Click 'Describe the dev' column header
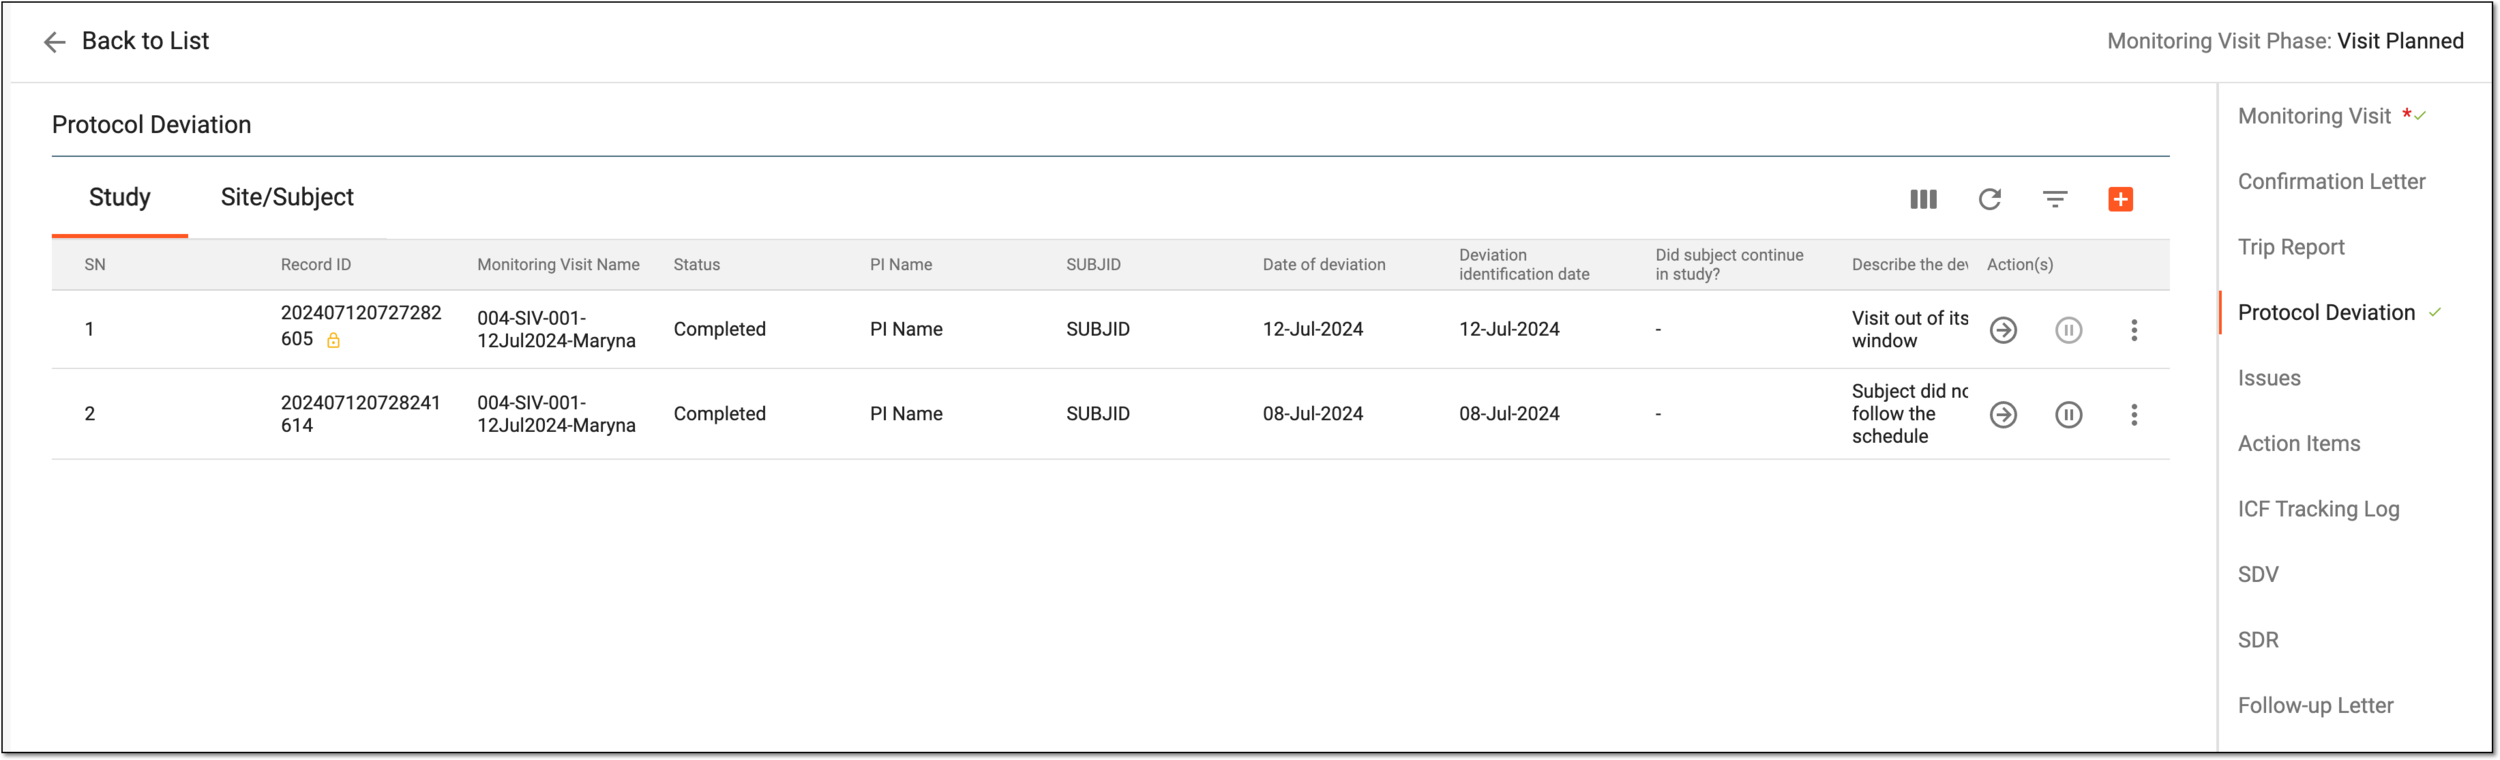Viewport: 2500px width, 760px height. [1909, 265]
